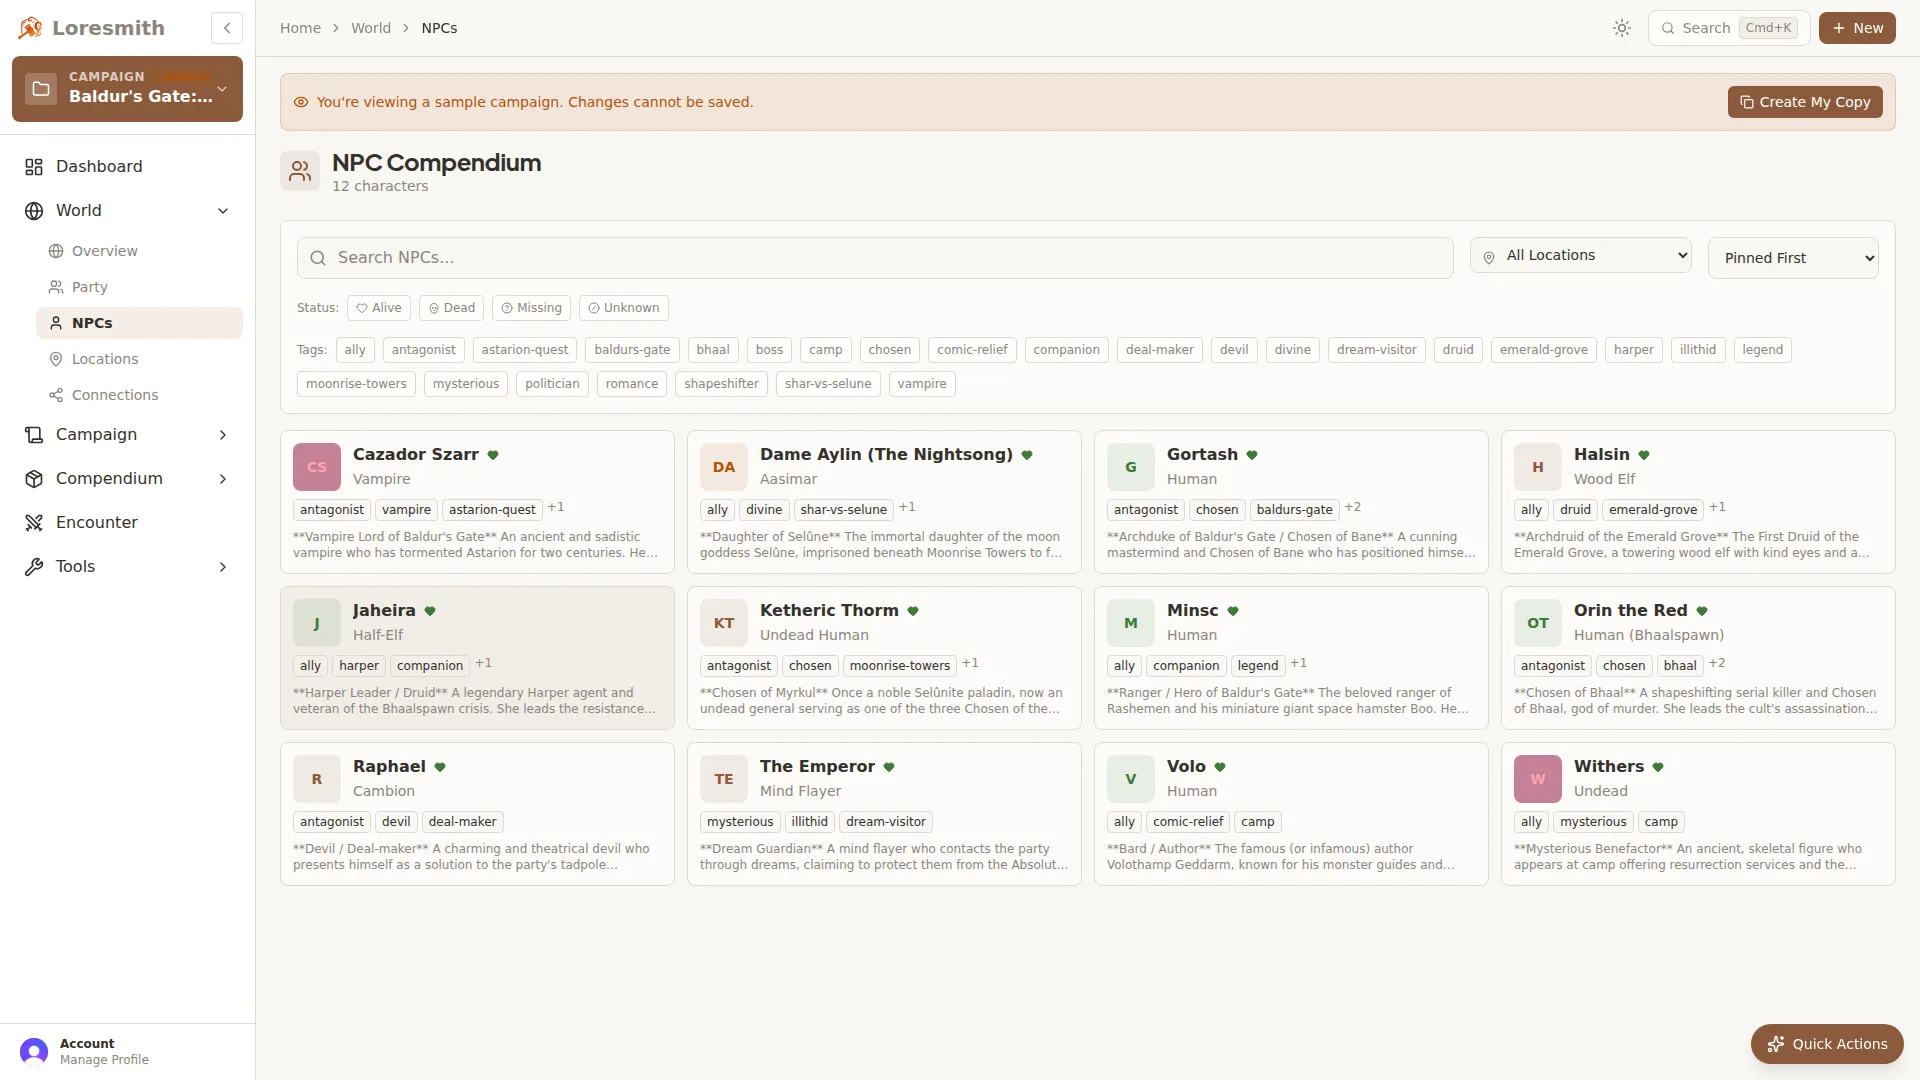Click the Loresmith logo icon
The width and height of the screenshot is (1920, 1080).
point(30,27)
